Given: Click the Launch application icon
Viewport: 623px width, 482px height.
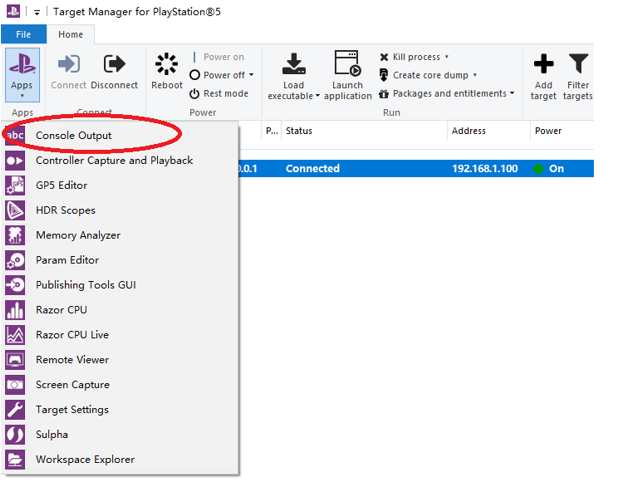Looking at the screenshot, I should click(x=347, y=65).
